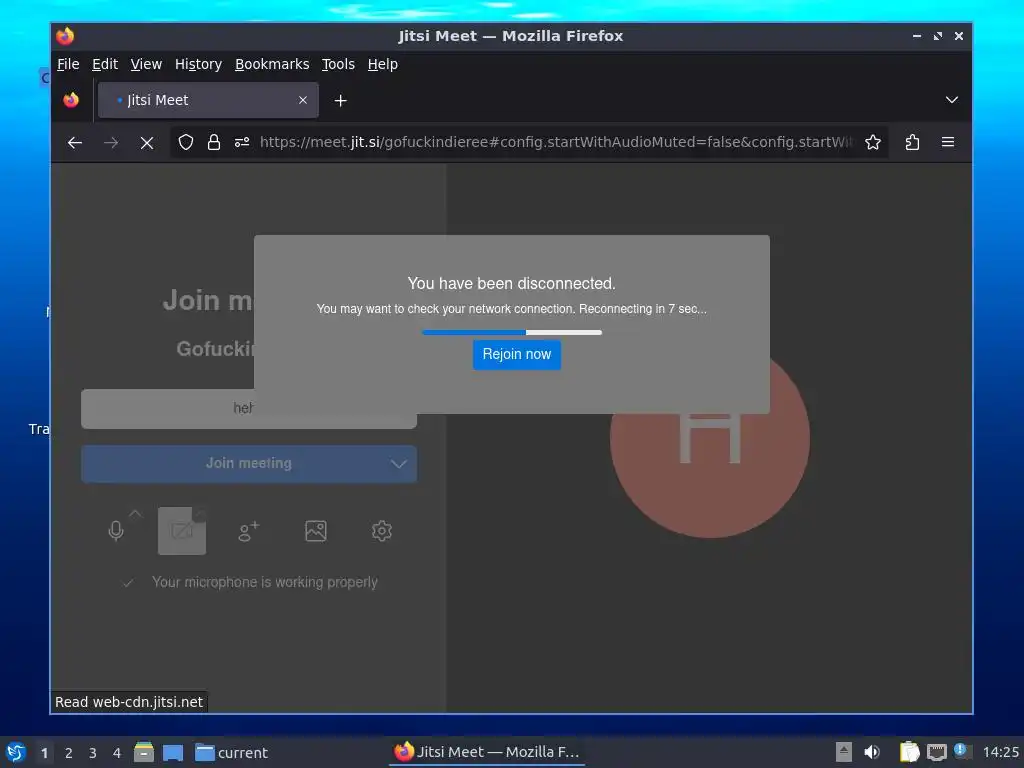The image size is (1024, 768).
Task: Click the reconnecting progress bar
Action: (x=512, y=332)
